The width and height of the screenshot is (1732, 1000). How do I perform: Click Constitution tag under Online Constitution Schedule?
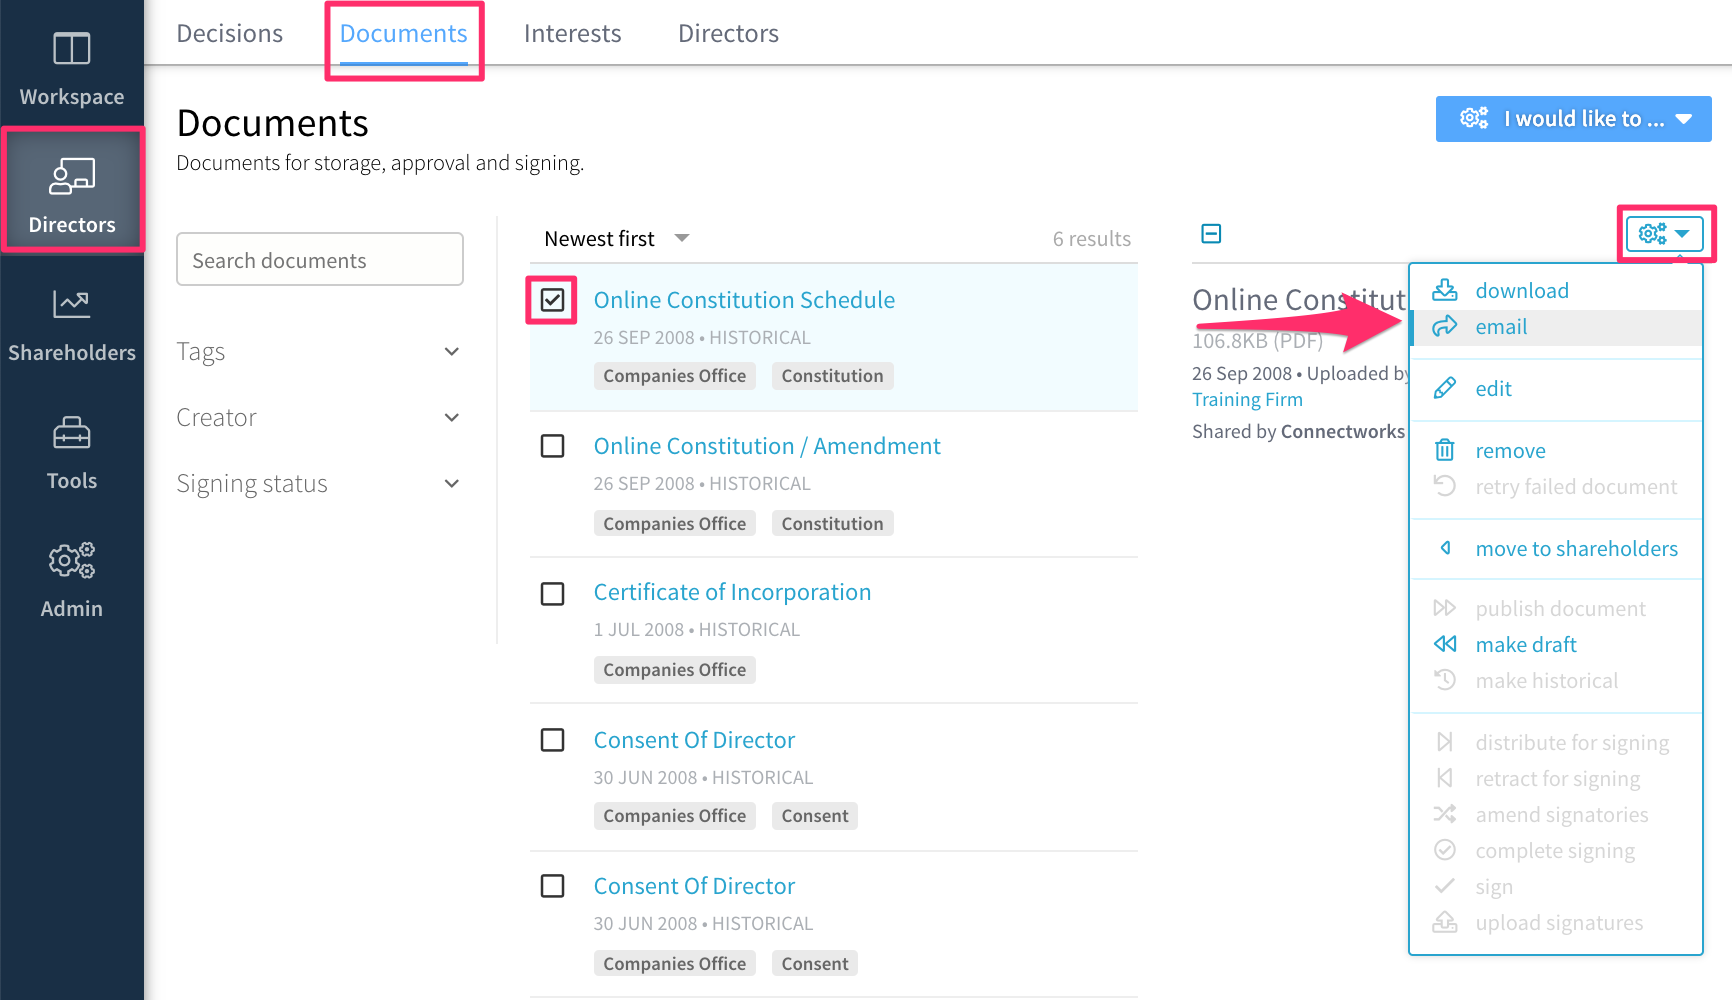pos(832,376)
